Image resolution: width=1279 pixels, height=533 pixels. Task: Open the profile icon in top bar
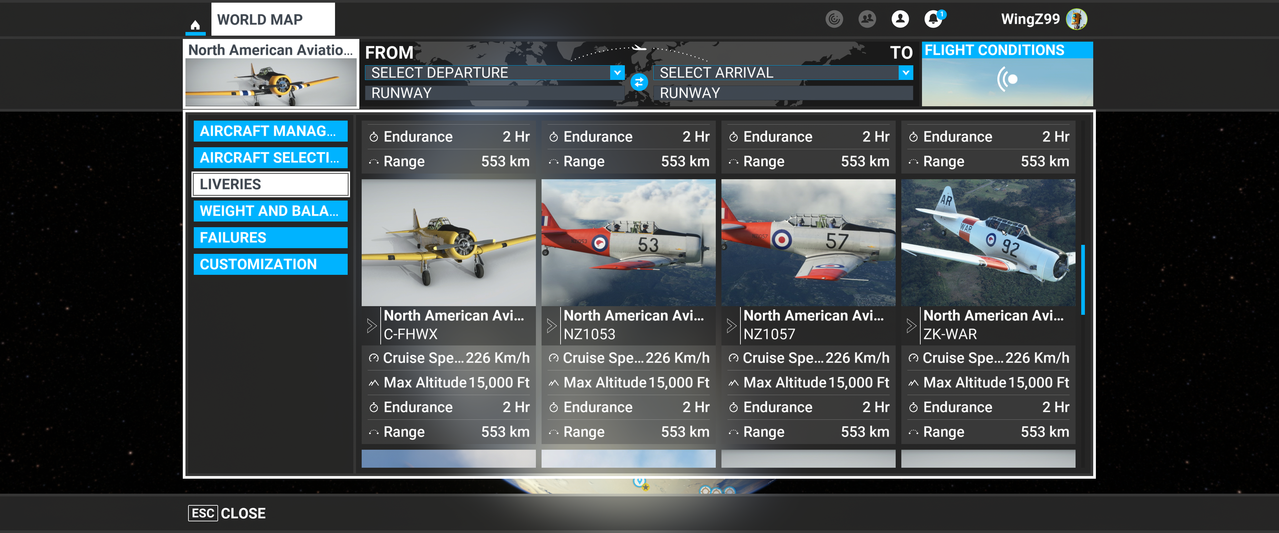point(900,19)
